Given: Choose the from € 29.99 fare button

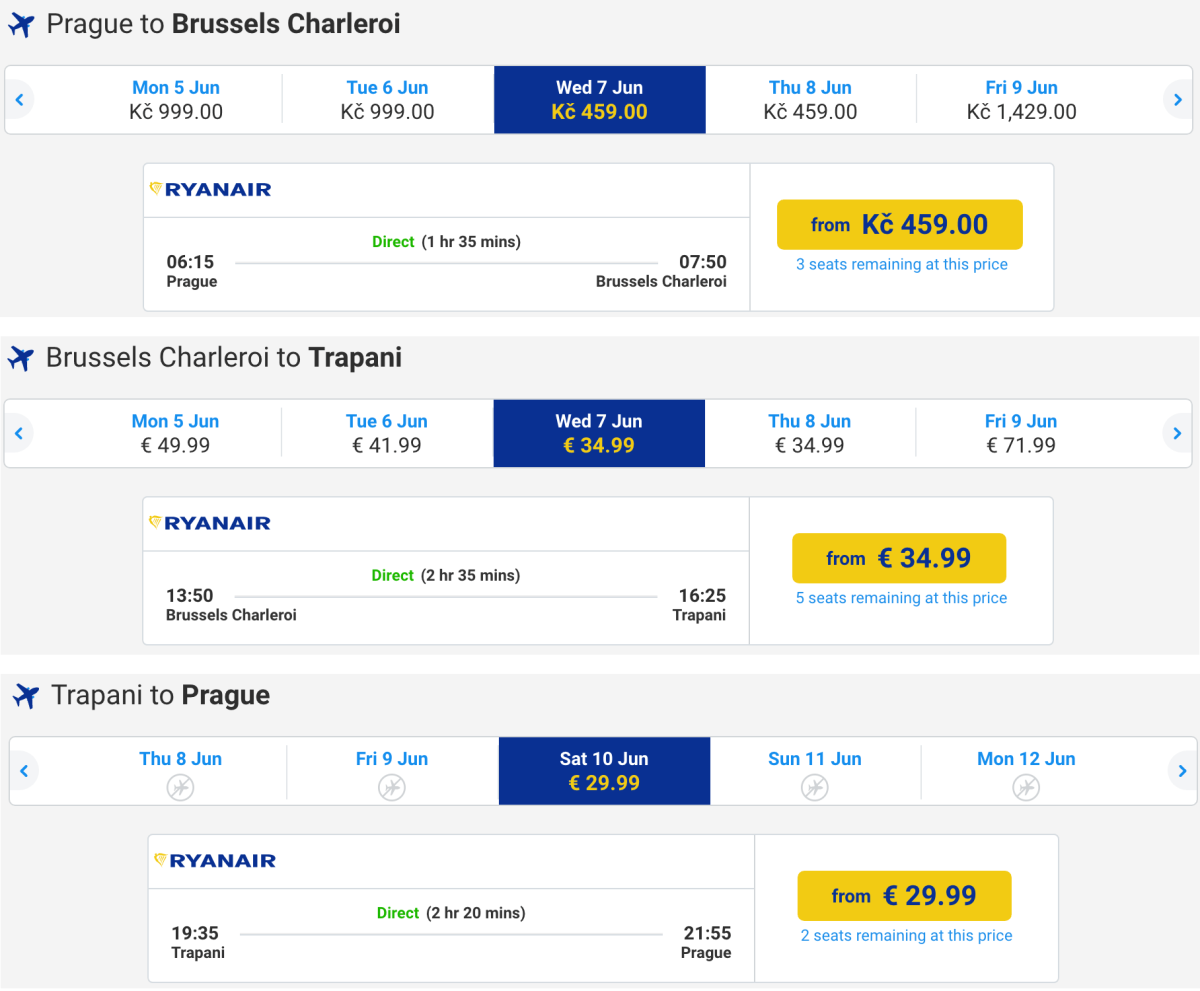Looking at the screenshot, I should [x=904, y=896].
